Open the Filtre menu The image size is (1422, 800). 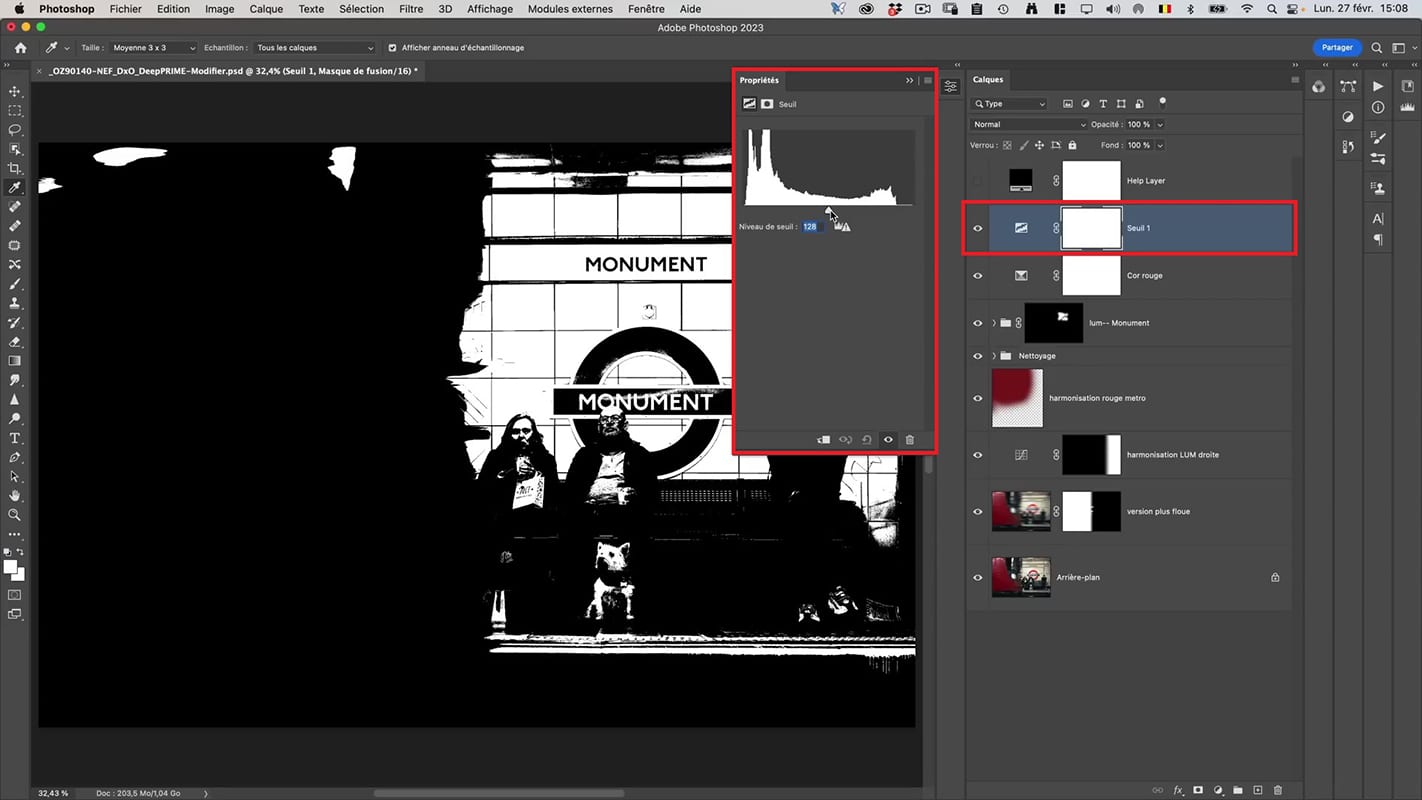click(x=411, y=9)
